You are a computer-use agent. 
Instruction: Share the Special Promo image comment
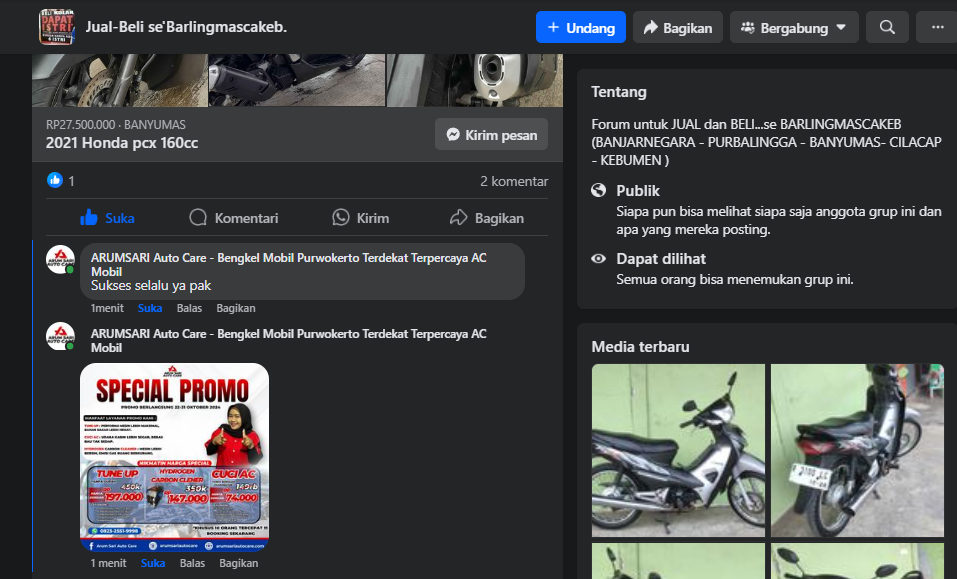[239, 563]
